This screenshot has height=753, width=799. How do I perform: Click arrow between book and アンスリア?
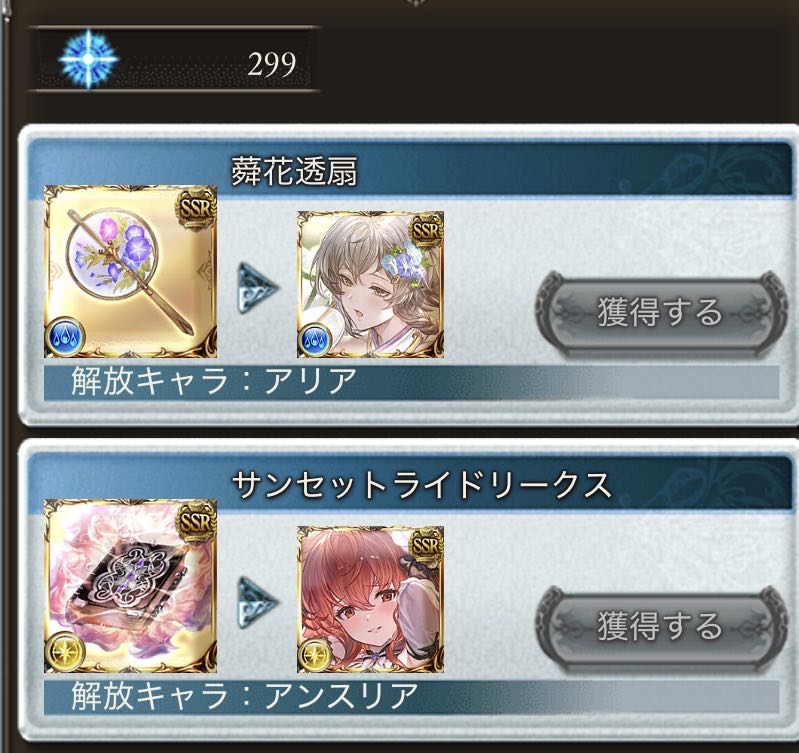pyautogui.click(x=257, y=602)
